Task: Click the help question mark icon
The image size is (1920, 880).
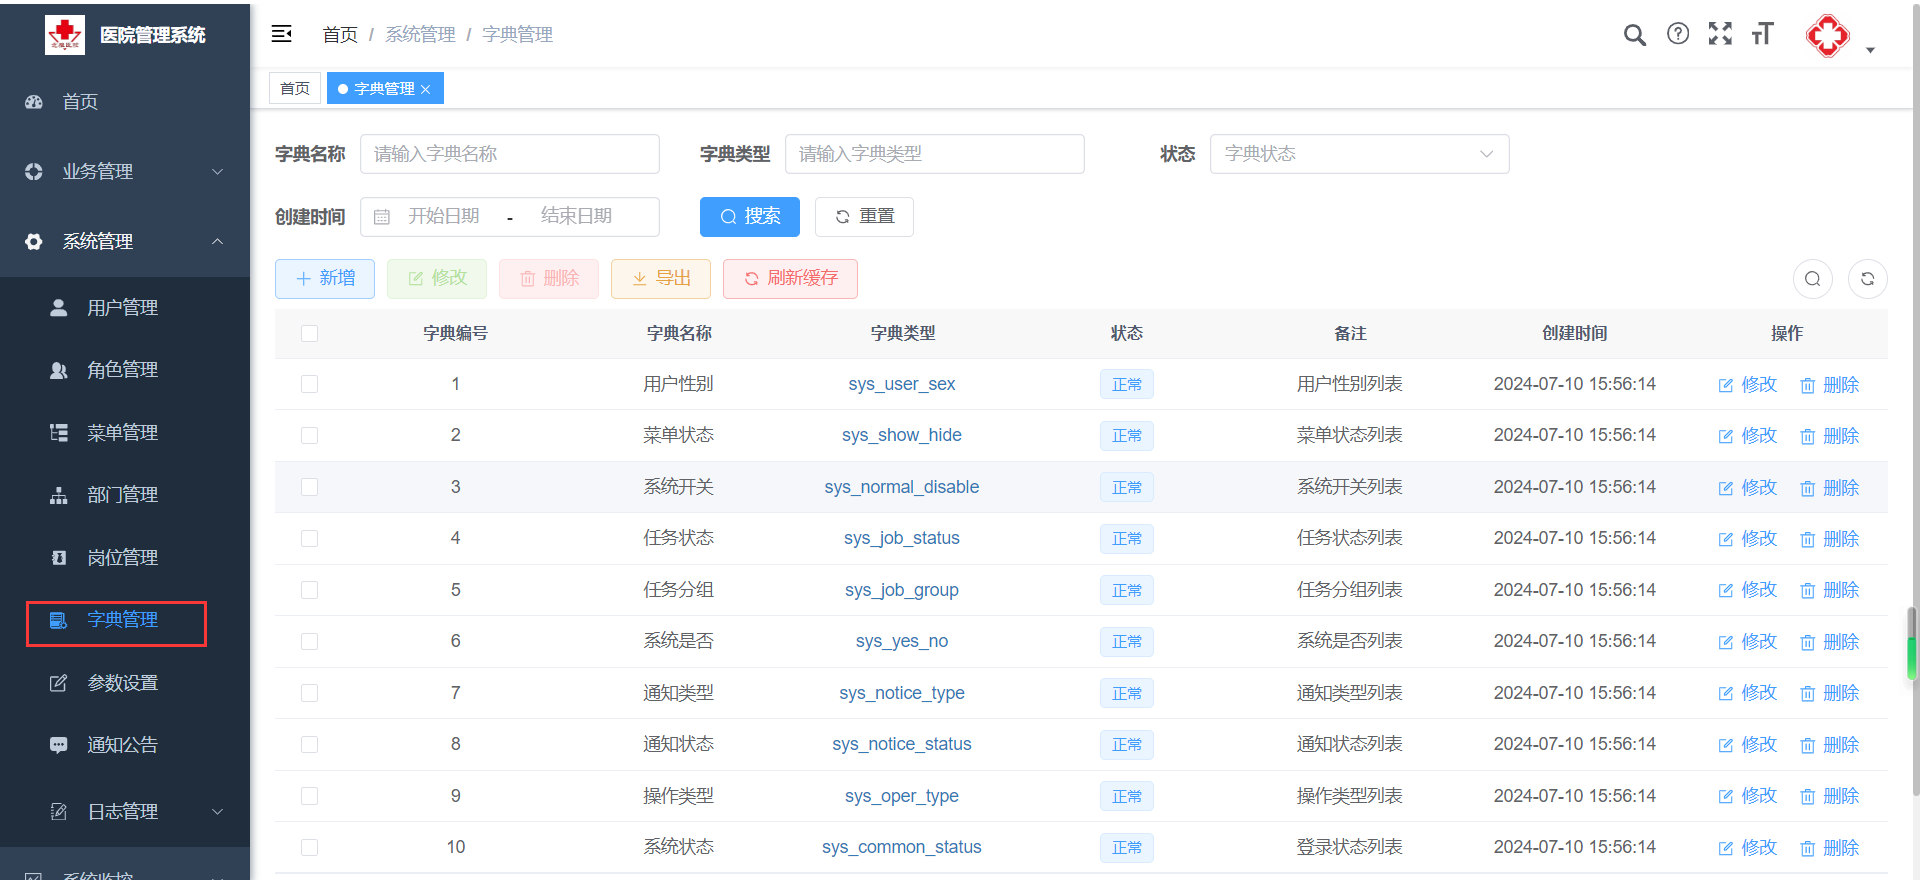Action: click(1677, 34)
